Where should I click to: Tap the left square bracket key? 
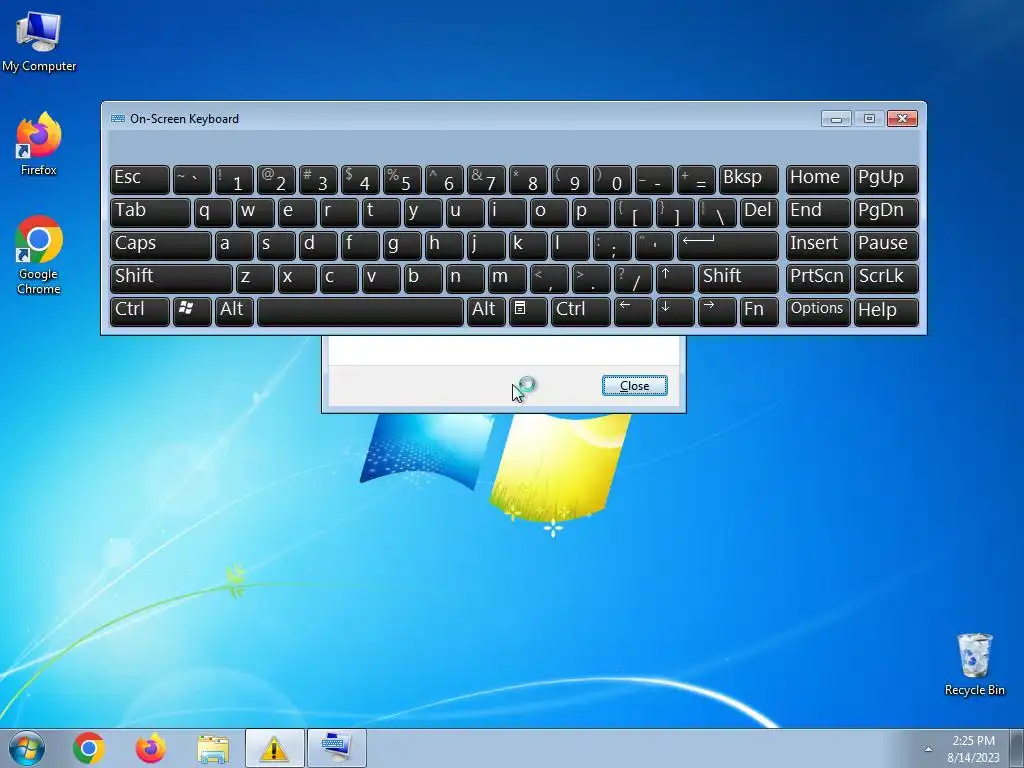pos(633,213)
